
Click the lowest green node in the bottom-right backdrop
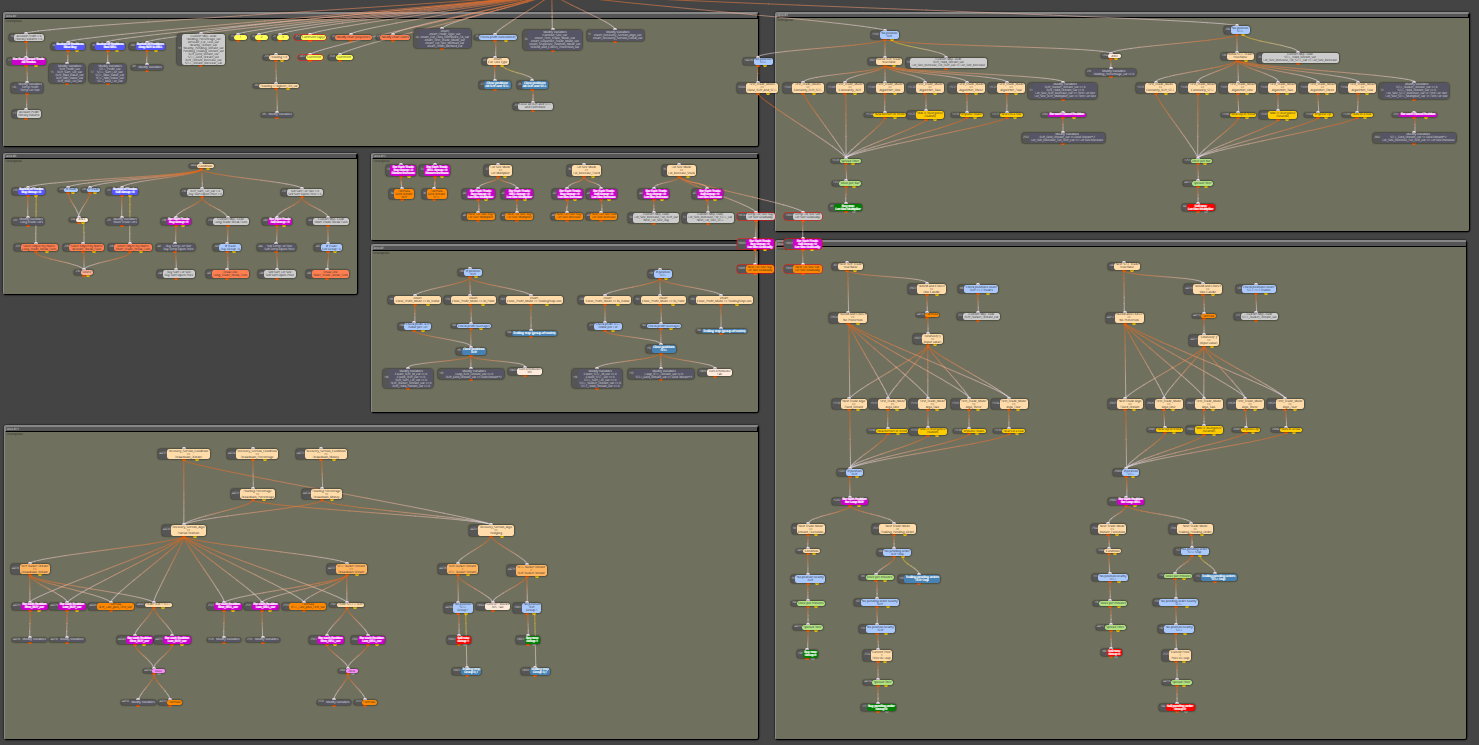[878, 707]
